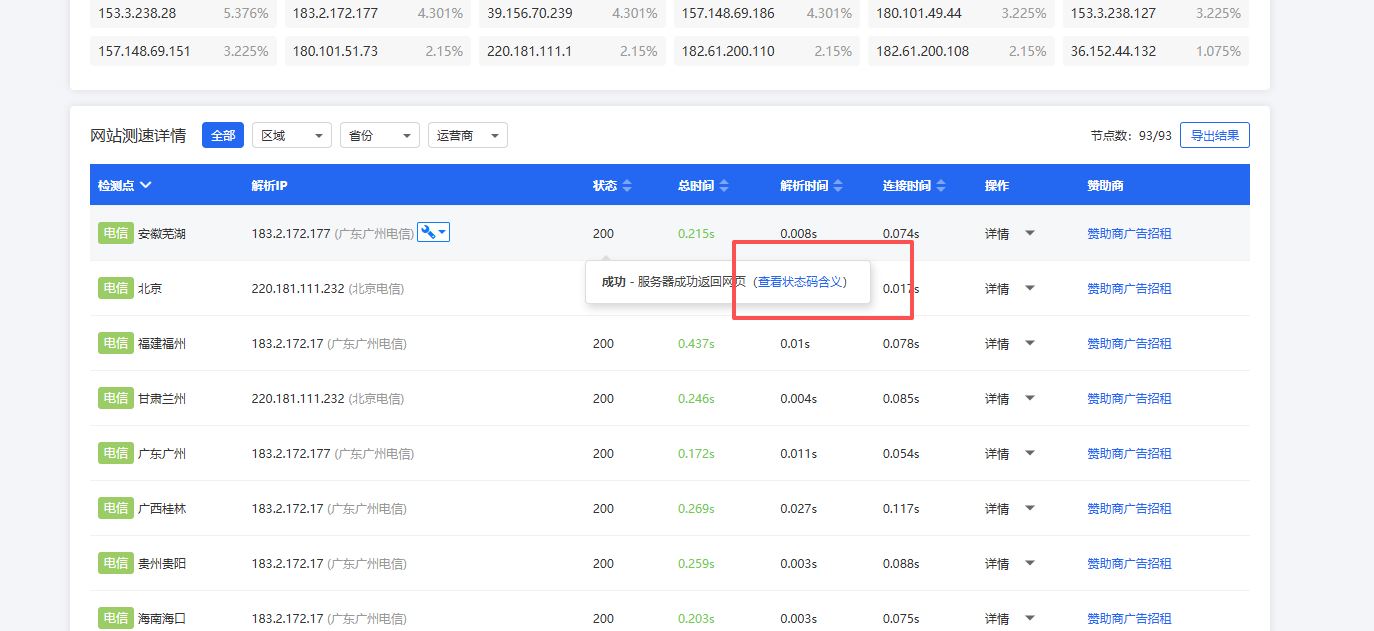Open 查看状态码含义 link in tooltip
The height and width of the screenshot is (631, 1374).
click(x=801, y=282)
